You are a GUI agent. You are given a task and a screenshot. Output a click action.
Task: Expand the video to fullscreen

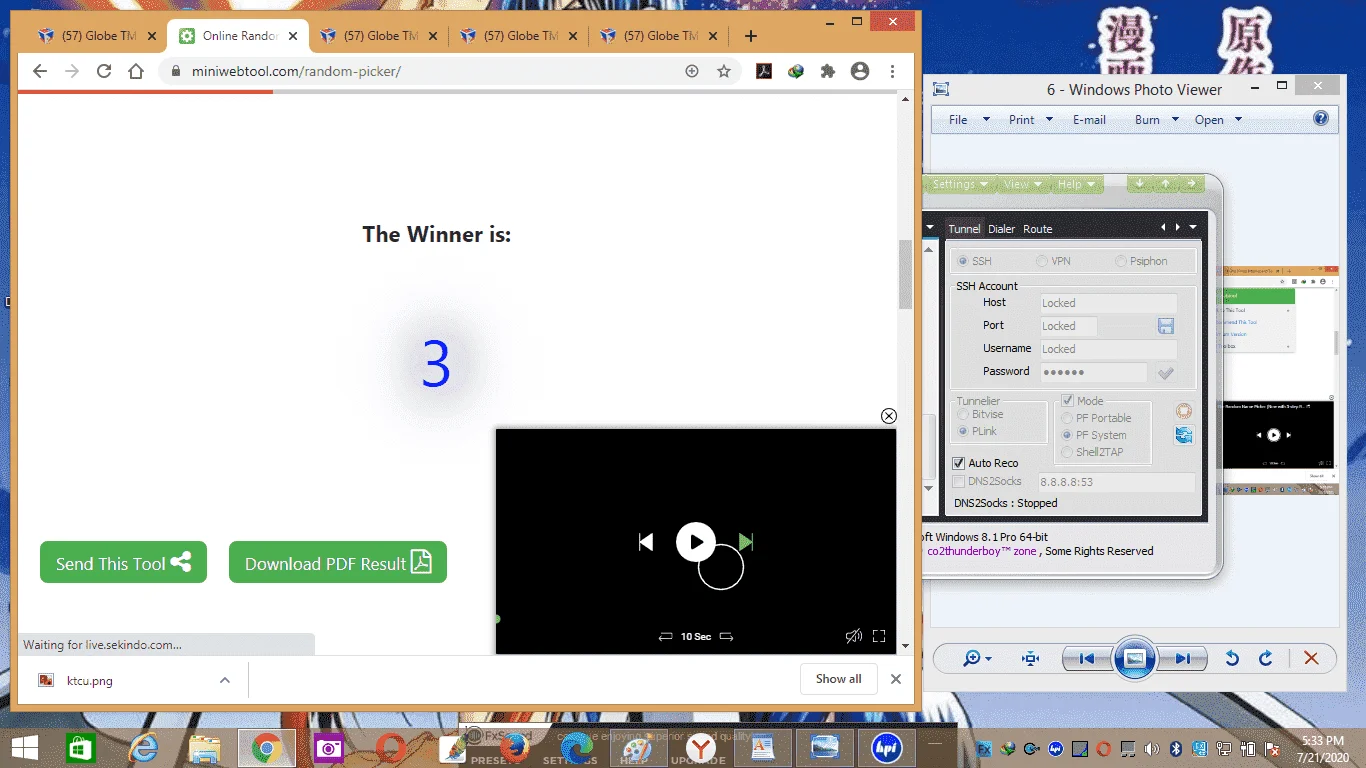click(879, 636)
